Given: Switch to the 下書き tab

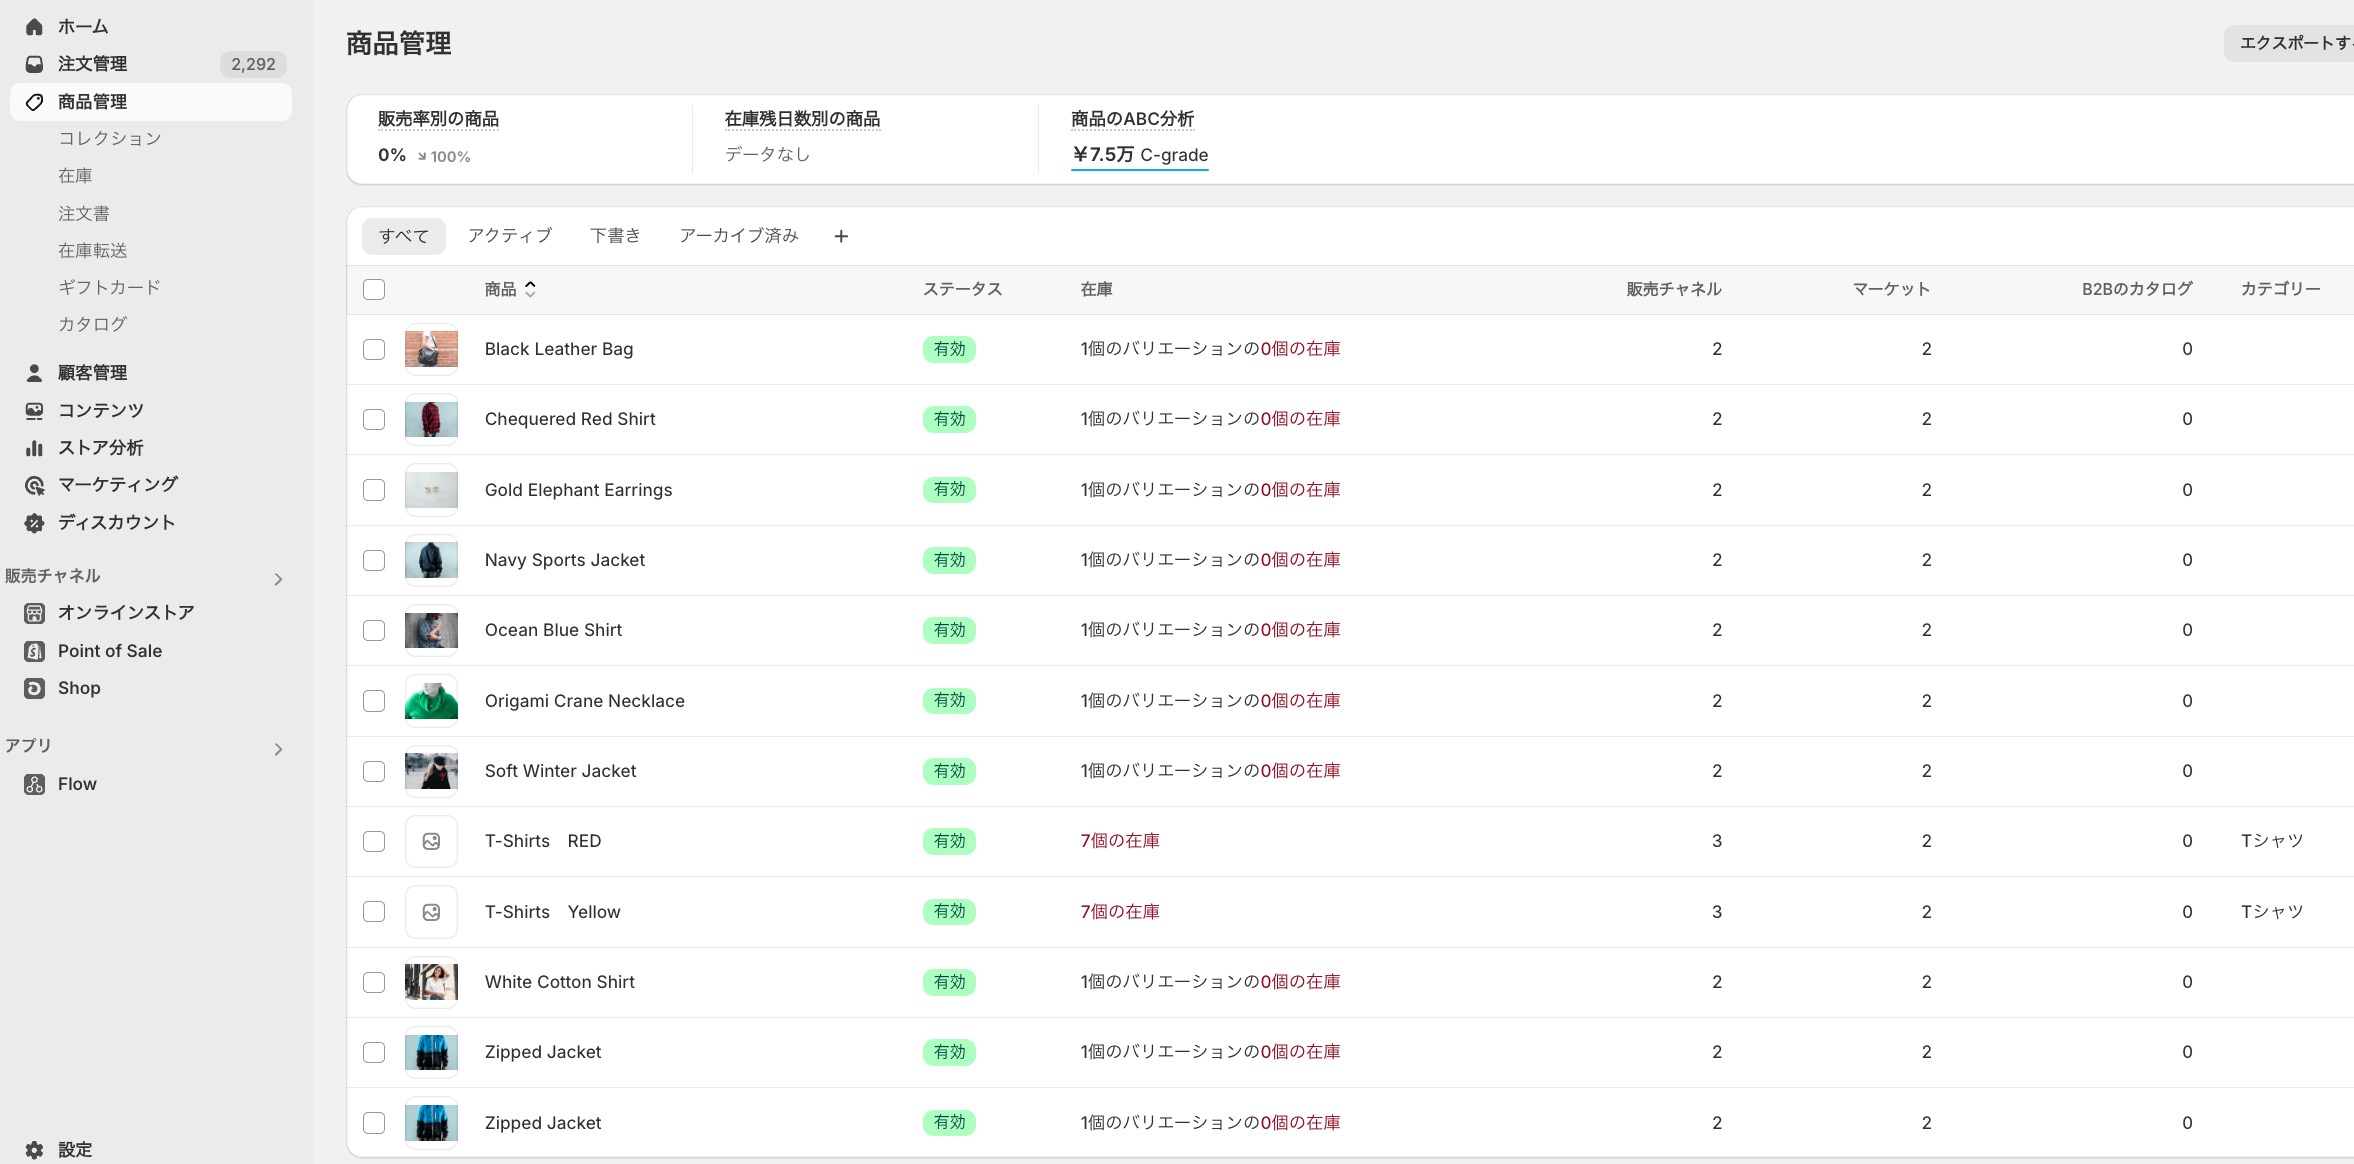Looking at the screenshot, I should coord(615,236).
